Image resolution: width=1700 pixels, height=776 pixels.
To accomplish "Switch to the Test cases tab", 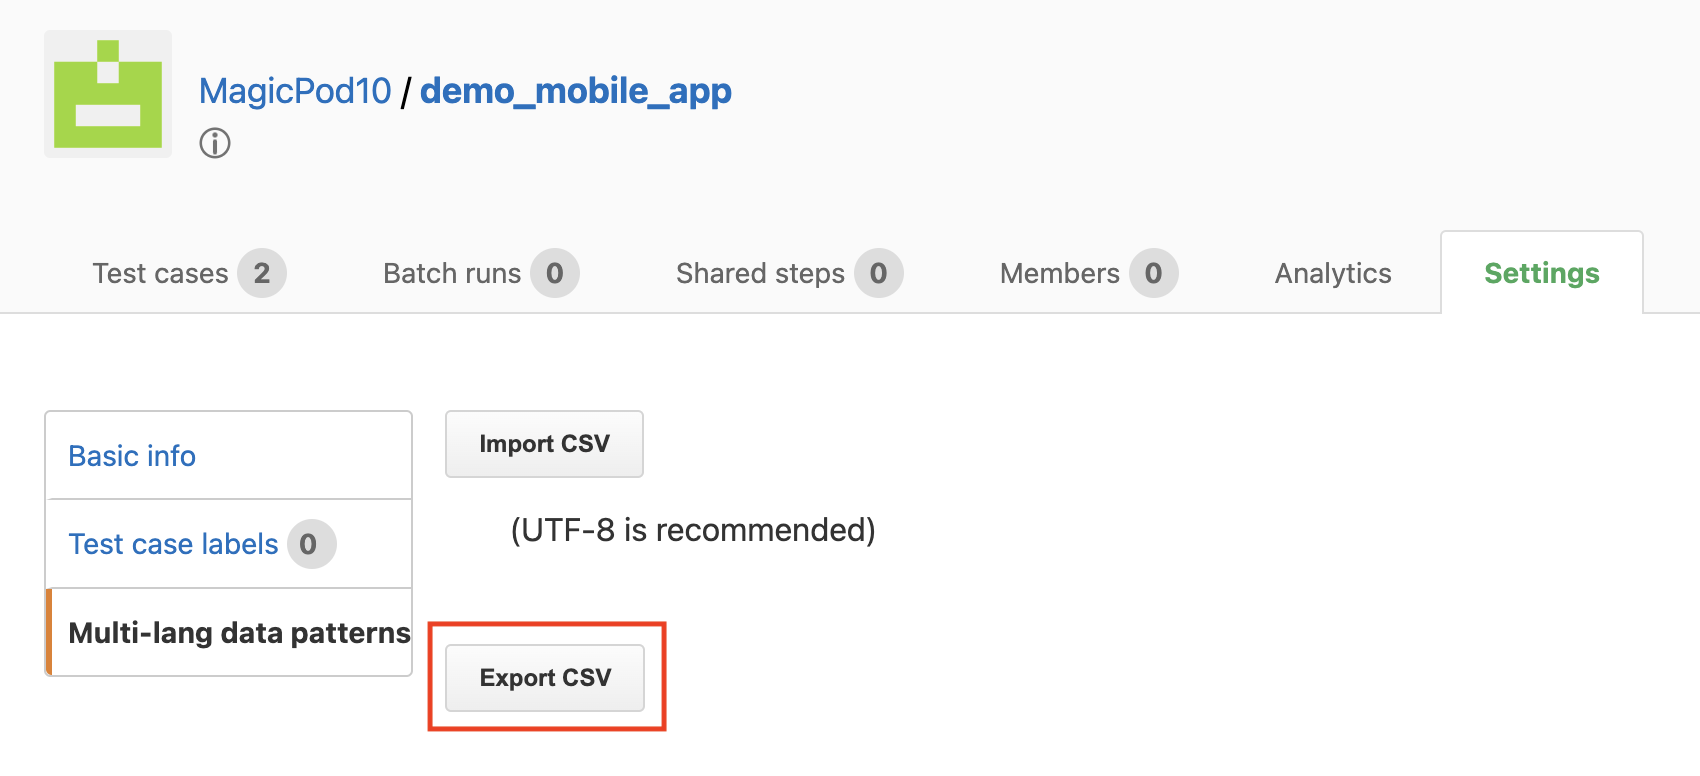I will click(x=161, y=273).
